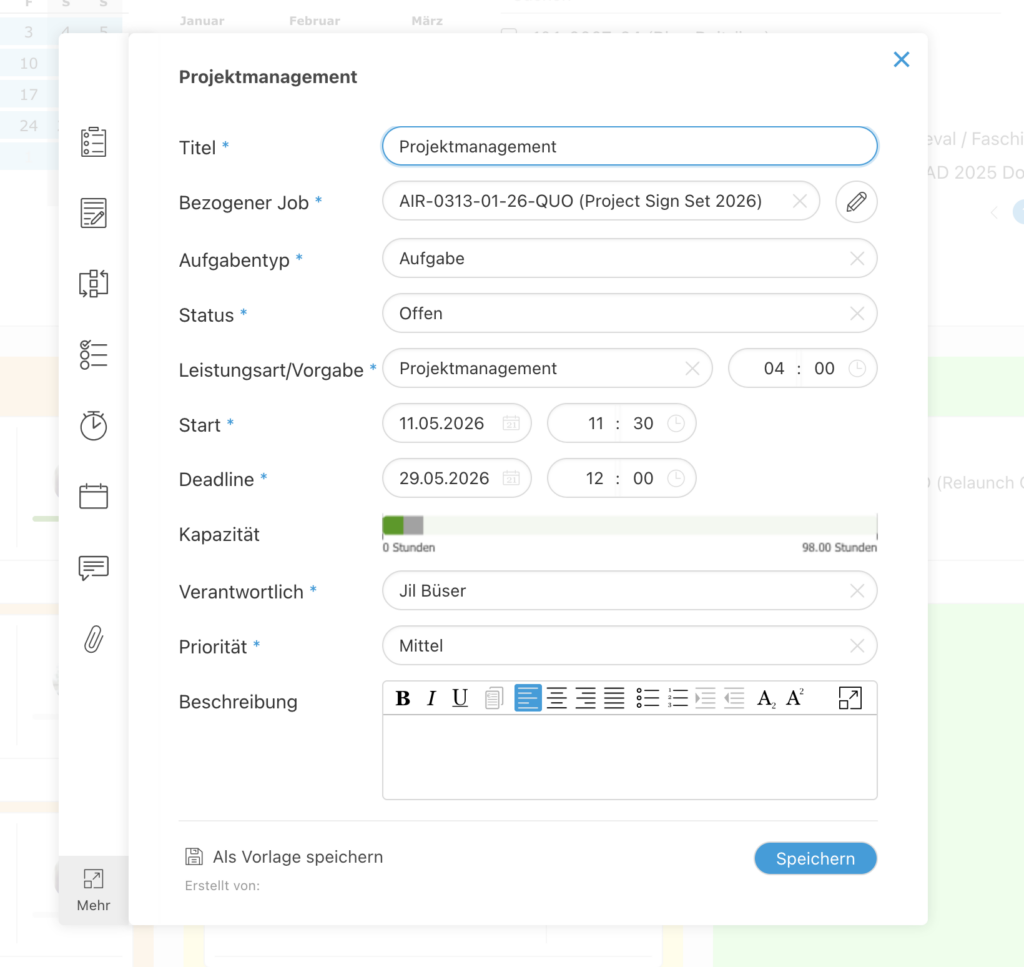Select the calendar icon in the sidebar
The width and height of the screenshot is (1024, 967).
[x=93, y=496]
